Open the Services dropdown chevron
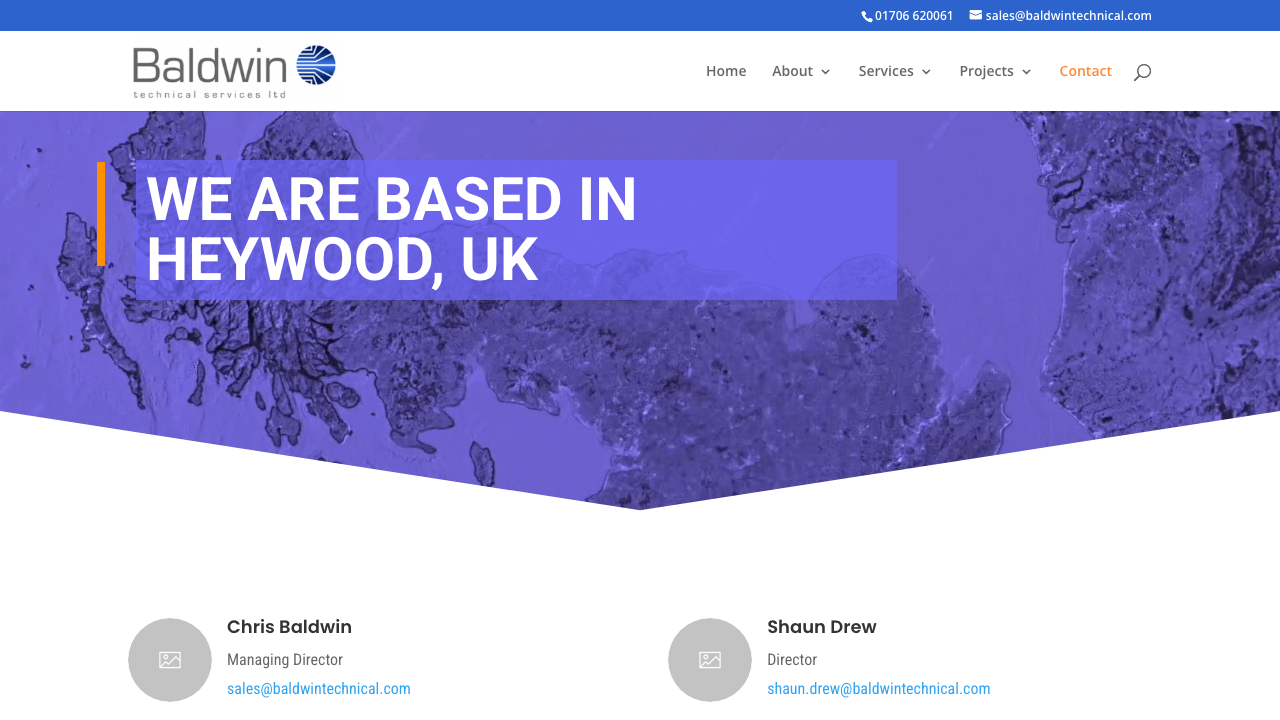 tap(927, 71)
